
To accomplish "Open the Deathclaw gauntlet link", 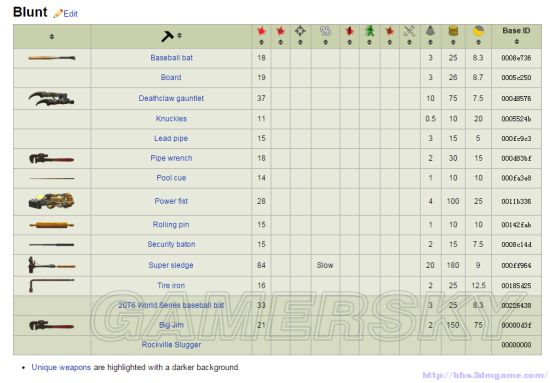I will point(171,98).
